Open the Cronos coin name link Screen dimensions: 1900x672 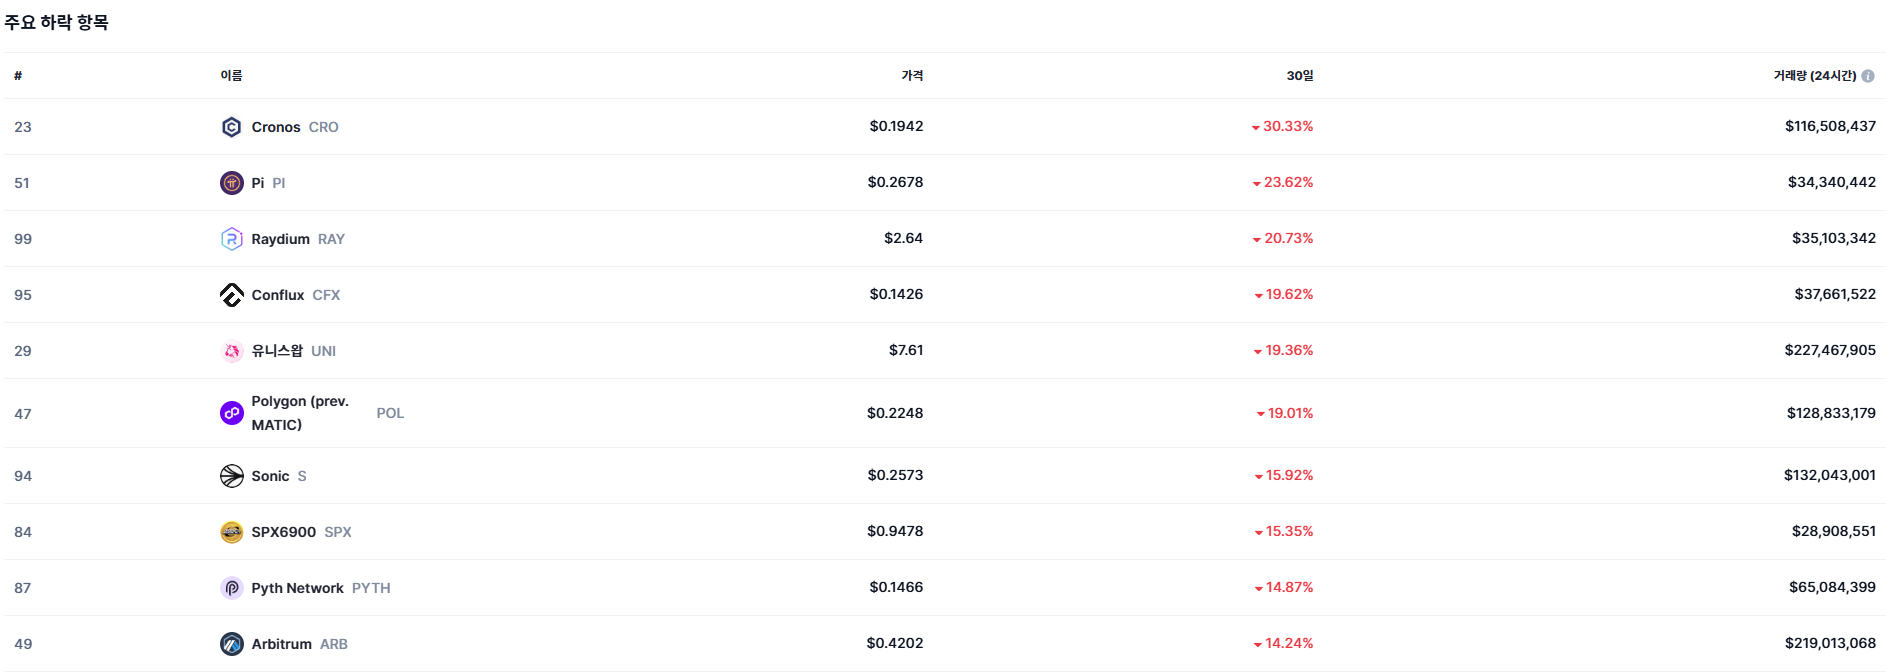click(276, 127)
